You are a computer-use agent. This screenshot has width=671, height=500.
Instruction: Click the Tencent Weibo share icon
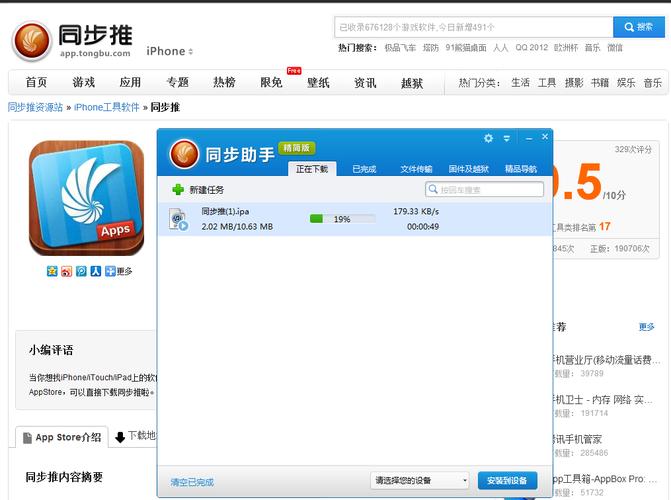(x=81, y=271)
